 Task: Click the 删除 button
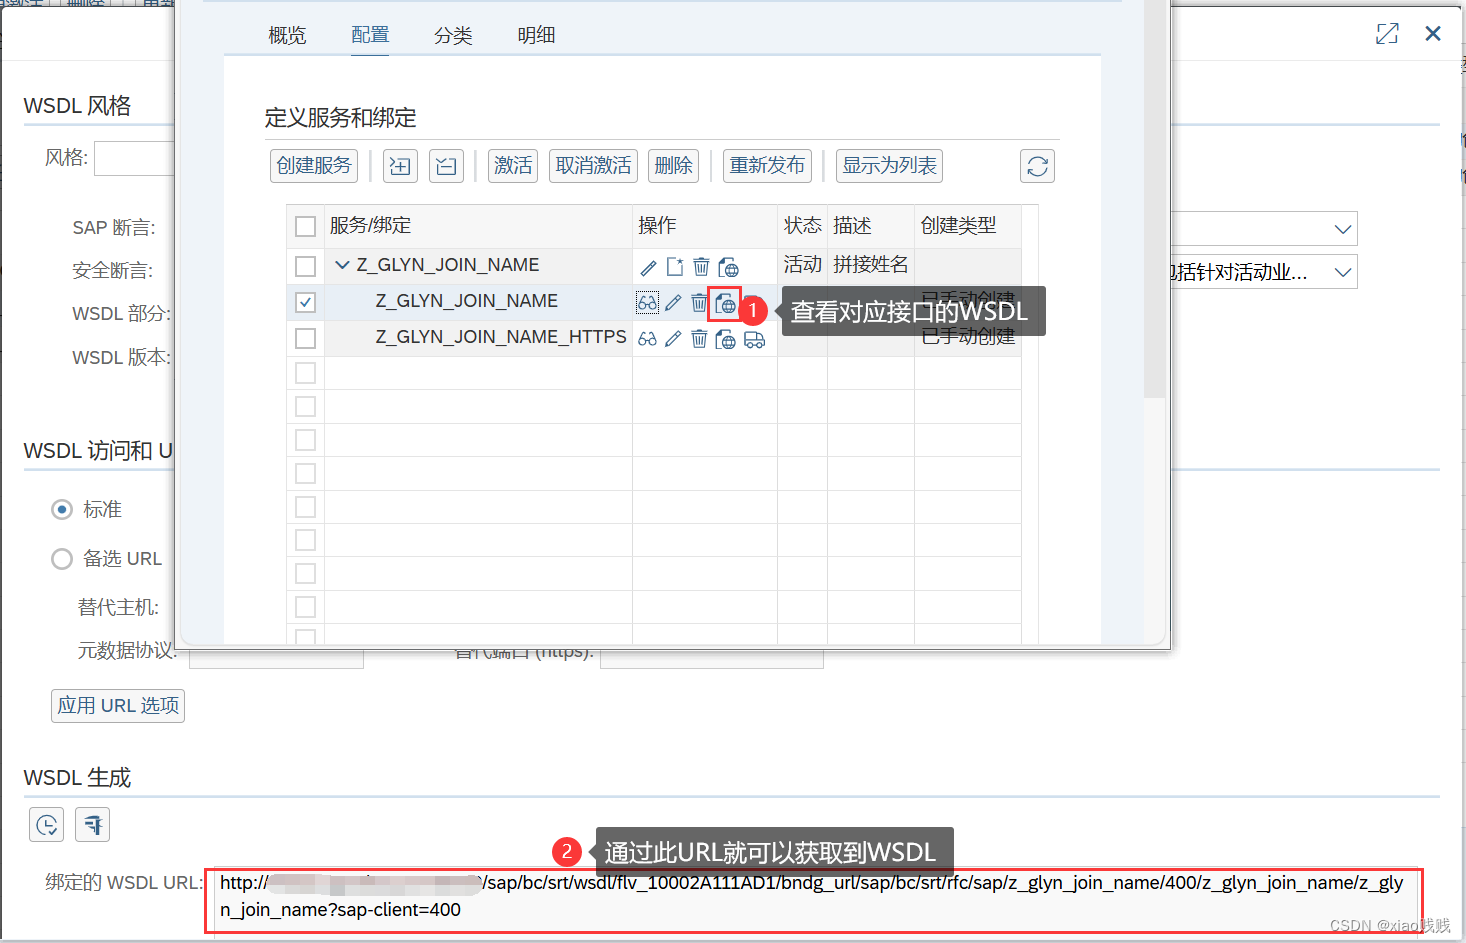pyautogui.click(x=673, y=166)
